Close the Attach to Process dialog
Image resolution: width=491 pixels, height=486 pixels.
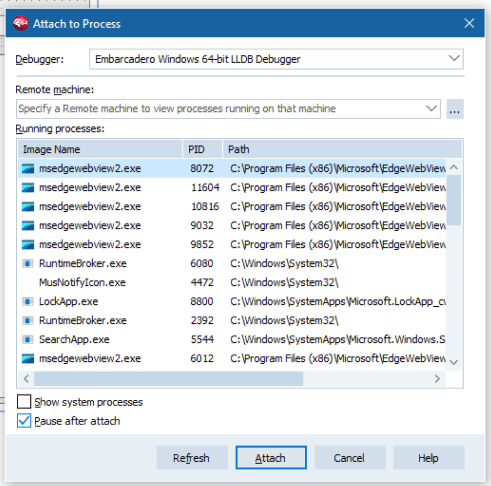click(469, 23)
